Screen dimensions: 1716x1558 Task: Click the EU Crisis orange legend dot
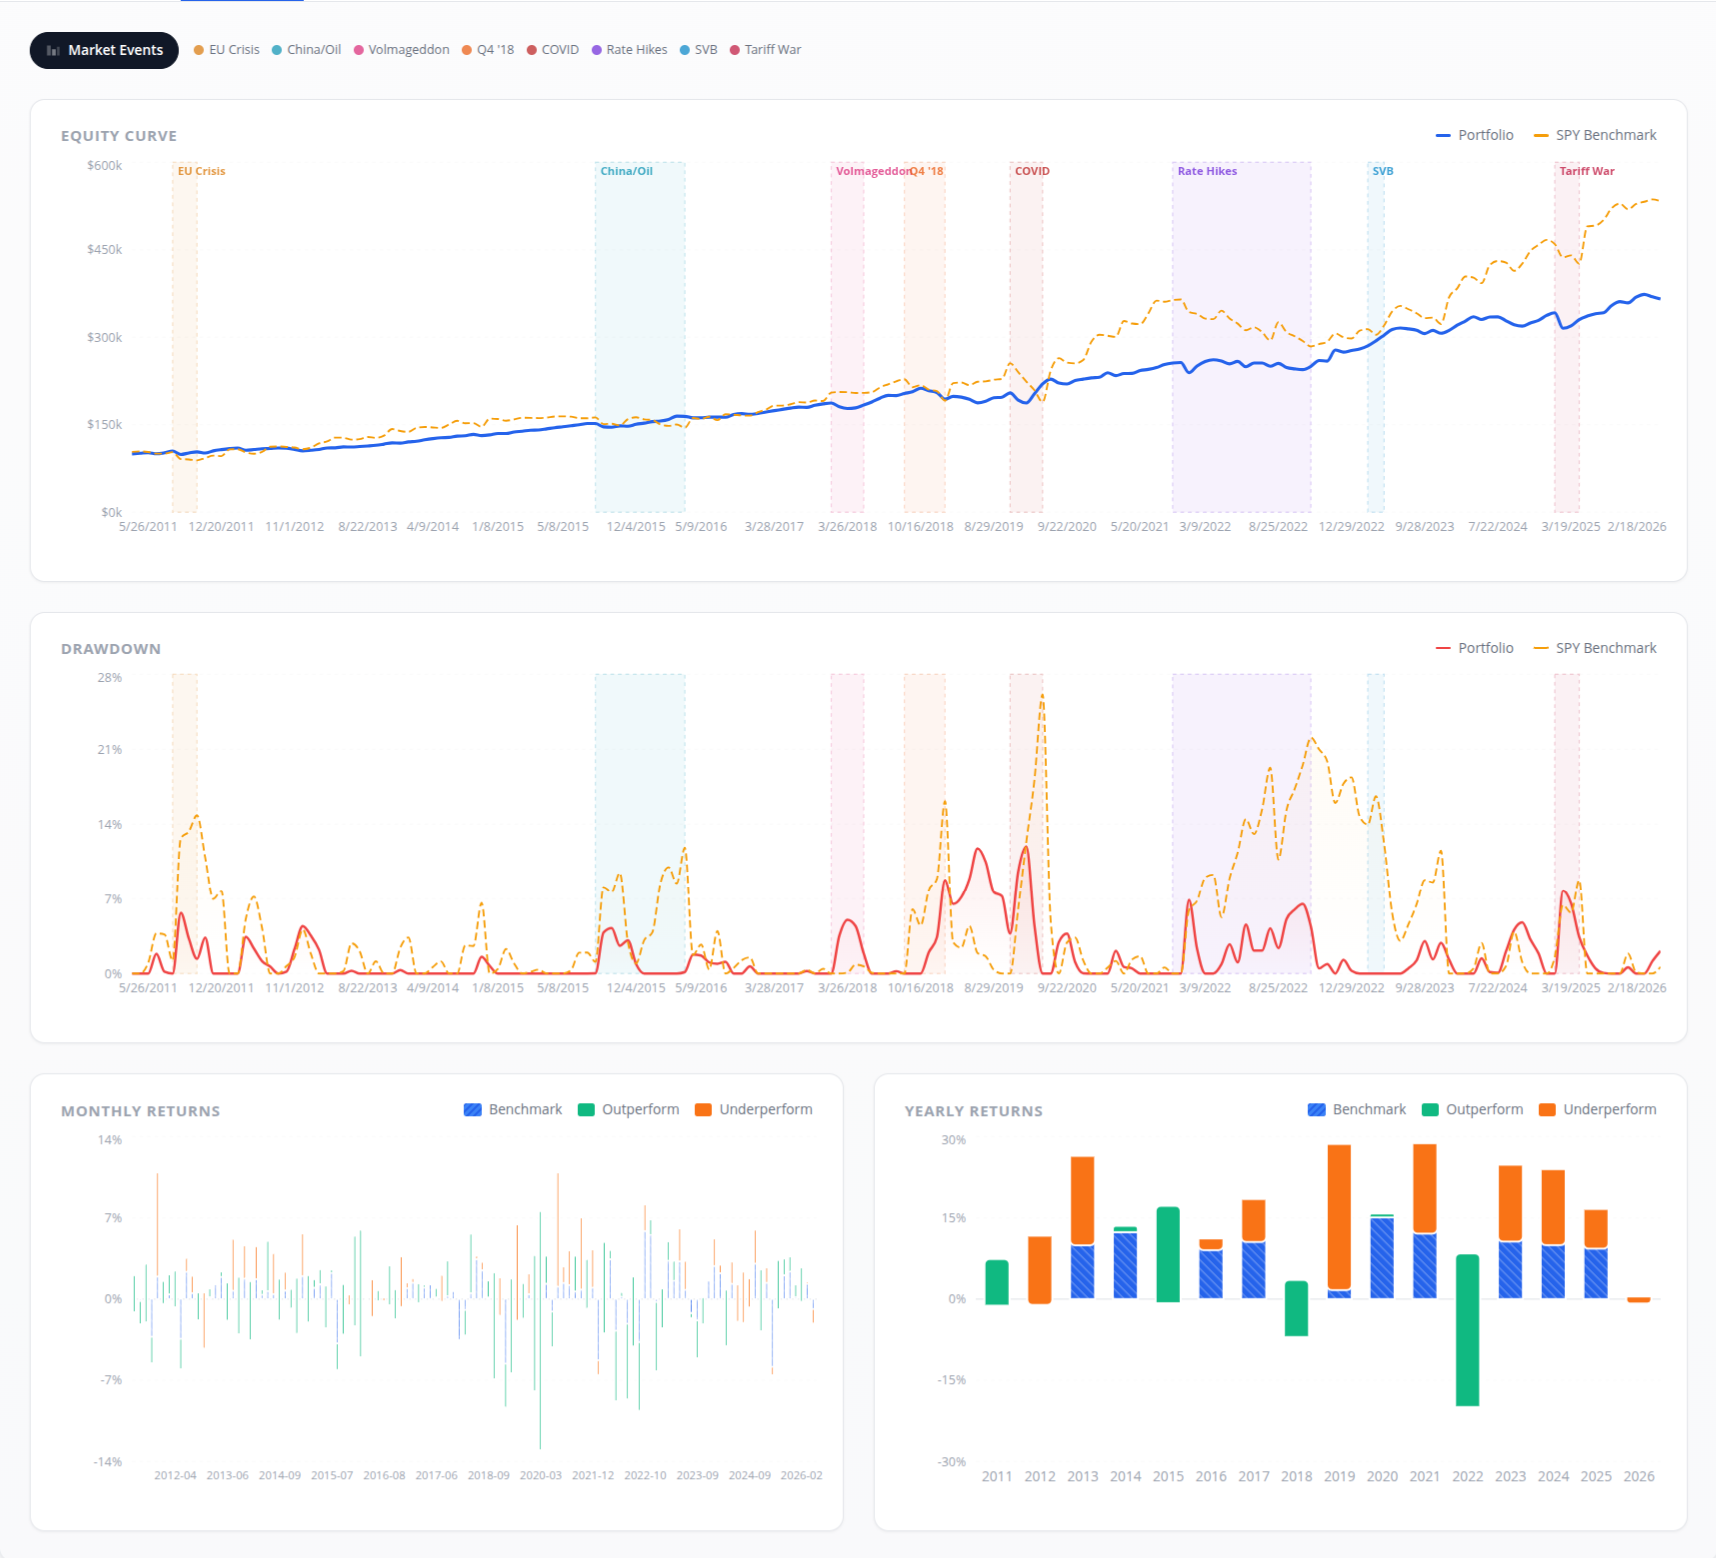click(x=199, y=50)
